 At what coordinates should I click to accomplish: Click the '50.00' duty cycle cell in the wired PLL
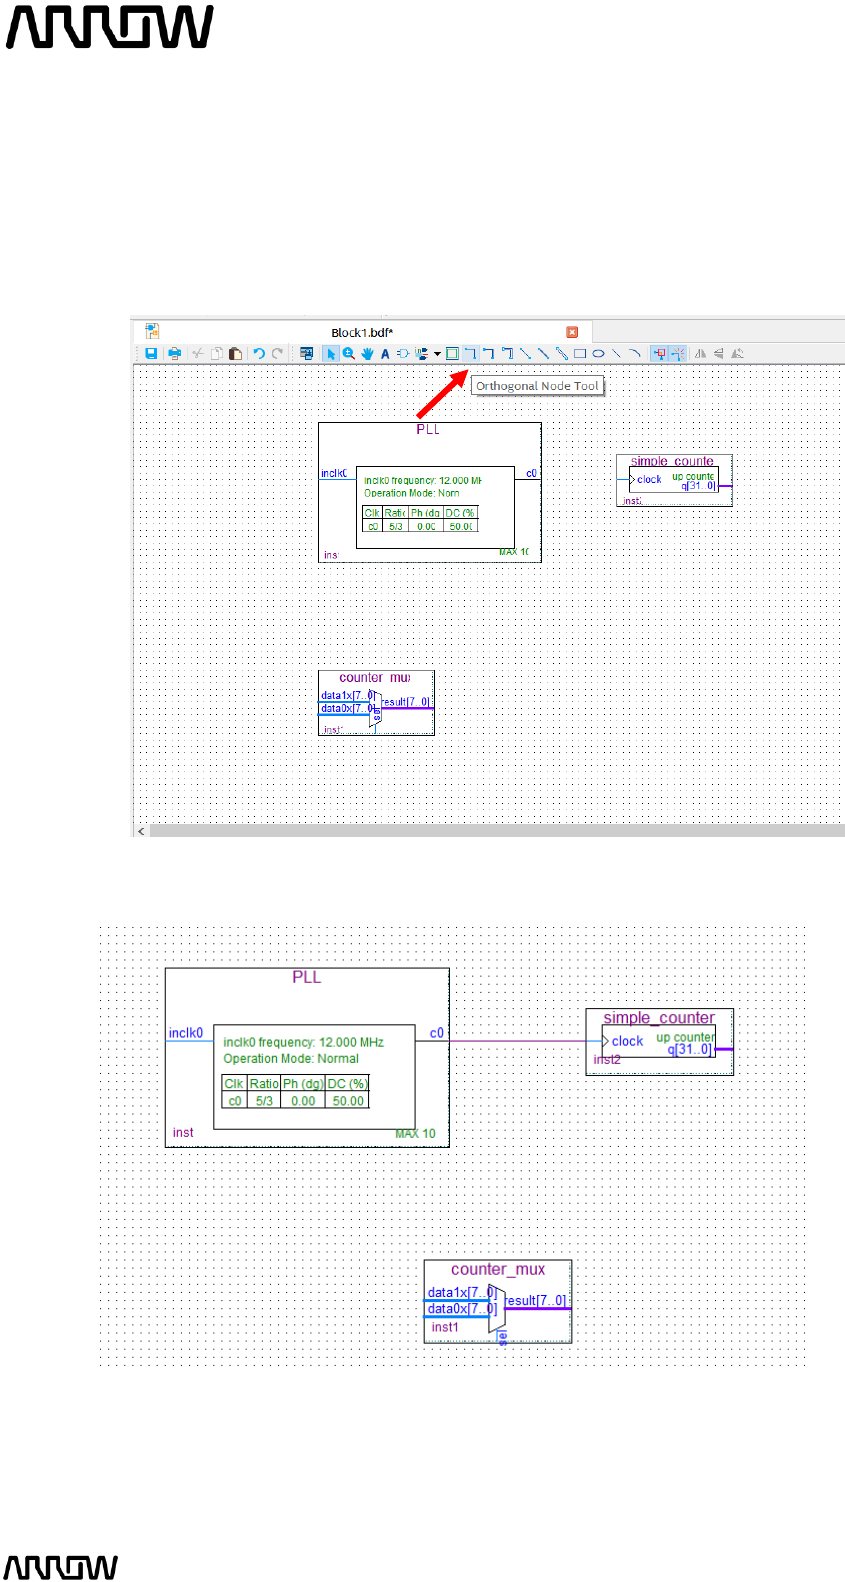[348, 1100]
